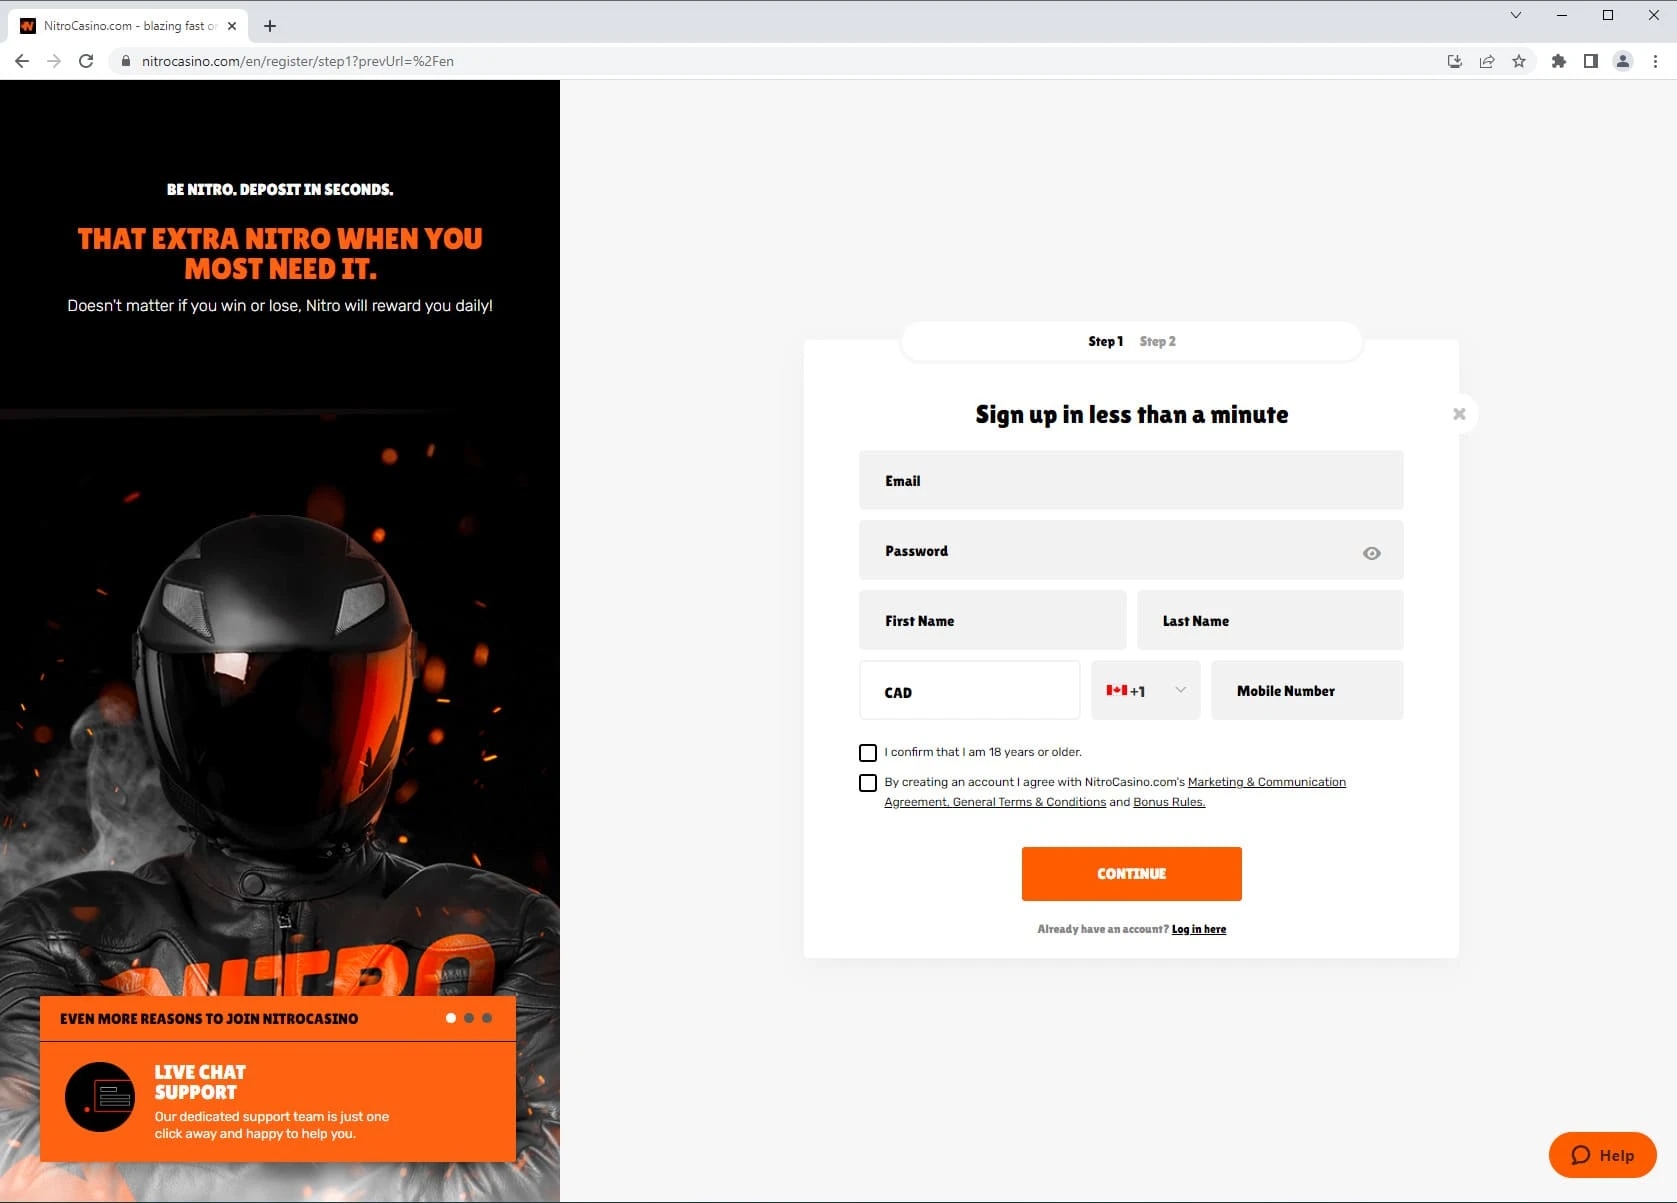The width and height of the screenshot is (1677, 1203).
Task: Show password using the eye icon
Action: (1372, 553)
